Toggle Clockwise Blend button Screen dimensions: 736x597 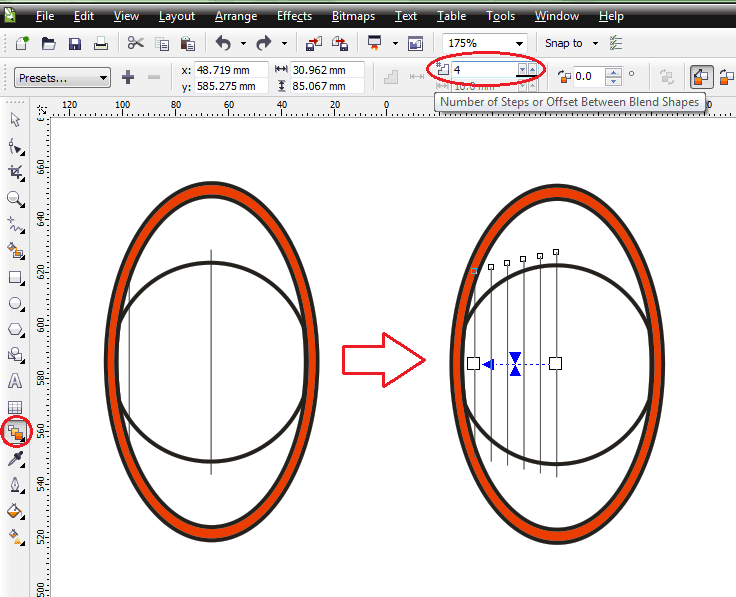click(x=727, y=77)
